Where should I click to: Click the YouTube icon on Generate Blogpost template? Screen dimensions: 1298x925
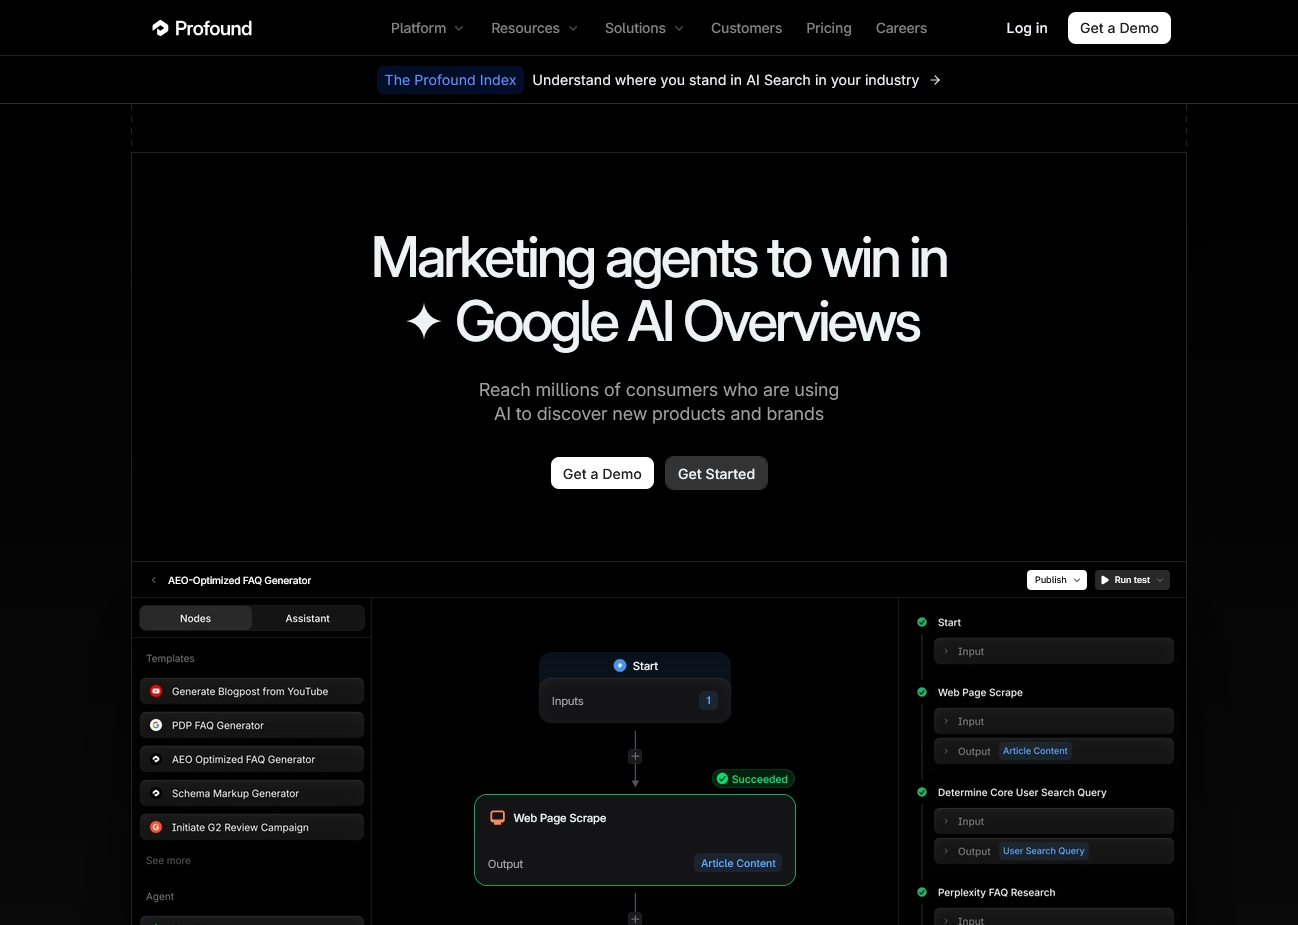[156, 691]
